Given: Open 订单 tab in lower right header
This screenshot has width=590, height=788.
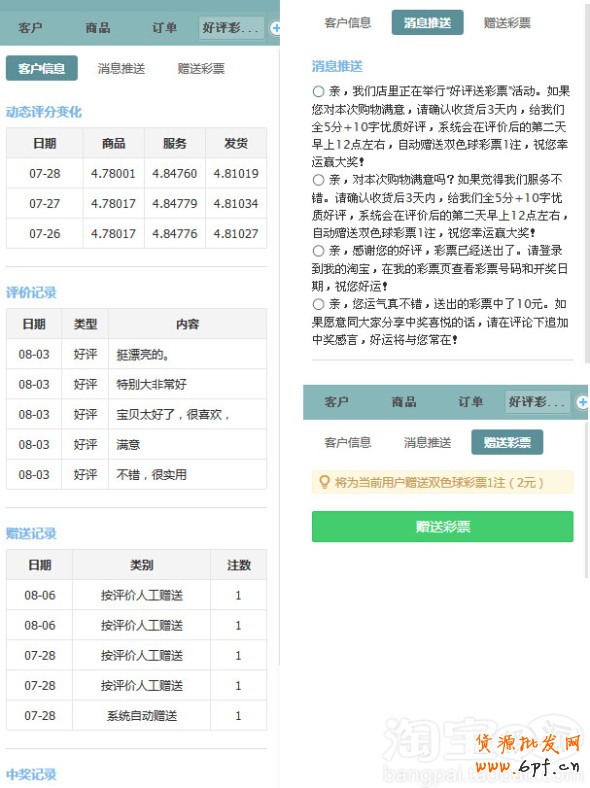Looking at the screenshot, I should tap(470, 402).
